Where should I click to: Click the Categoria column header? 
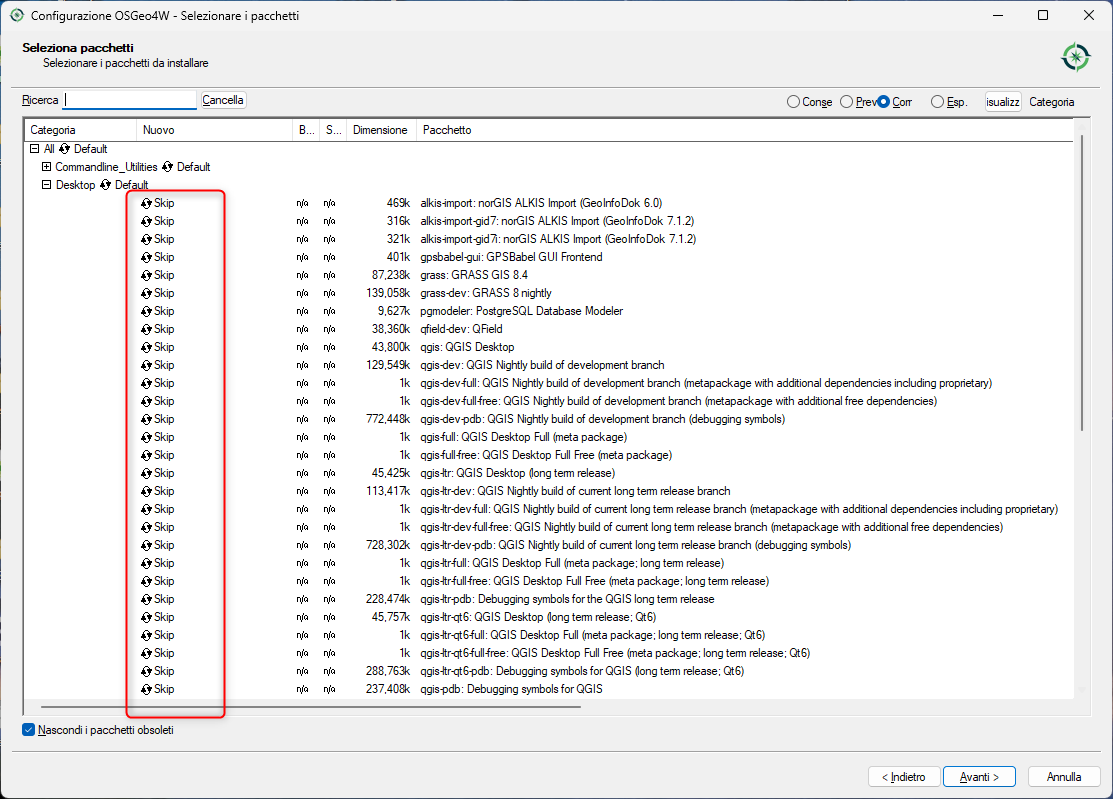pyautogui.click(x=80, y=130)
